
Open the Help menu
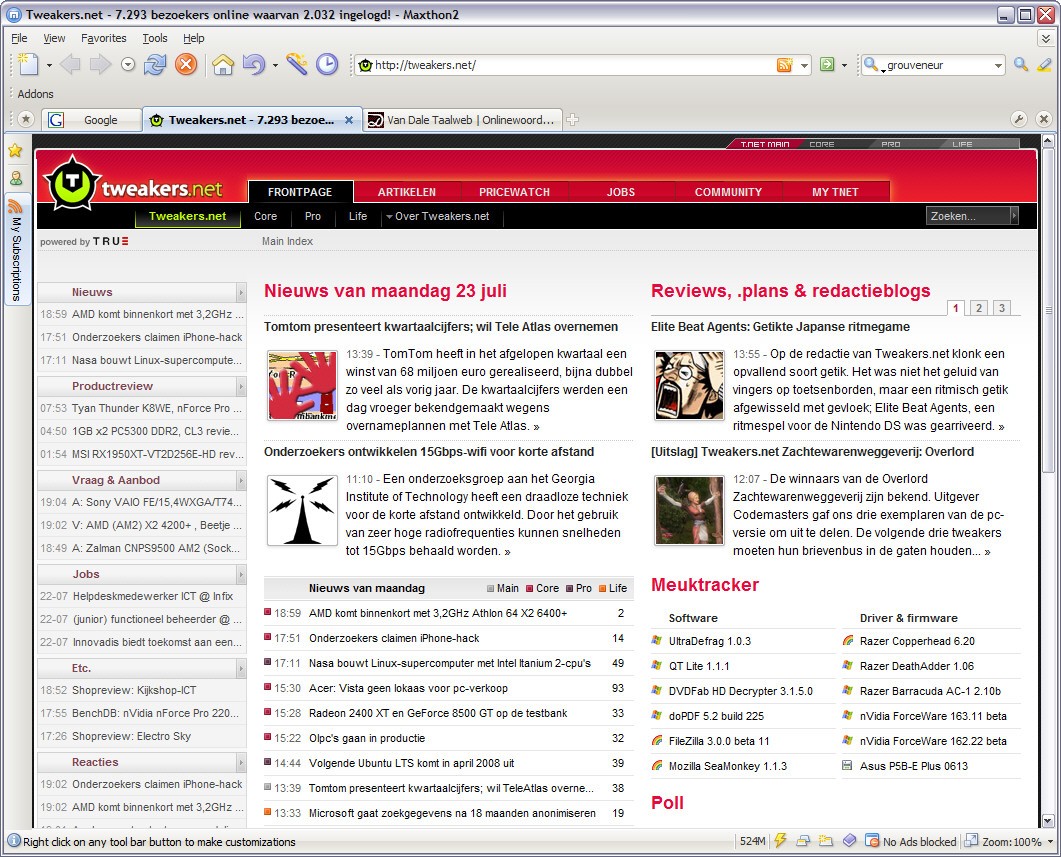tap(194, 38)
